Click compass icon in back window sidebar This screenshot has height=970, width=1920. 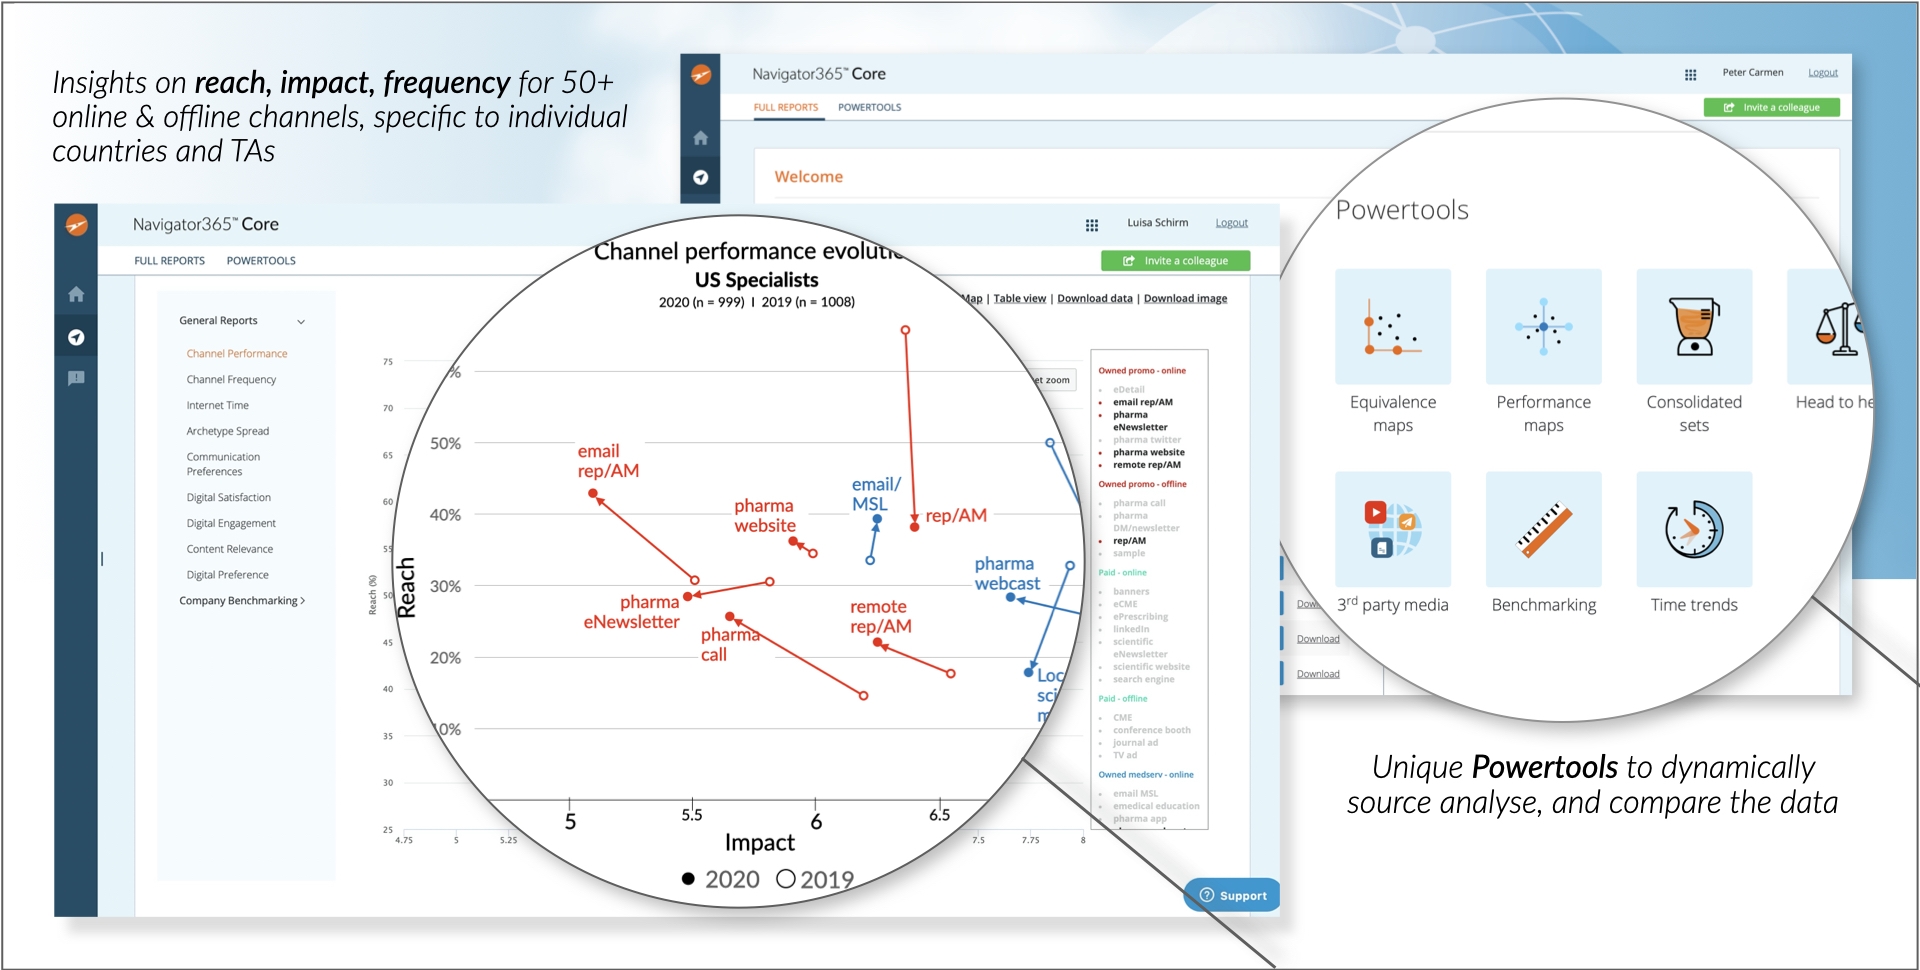[701, 177]
